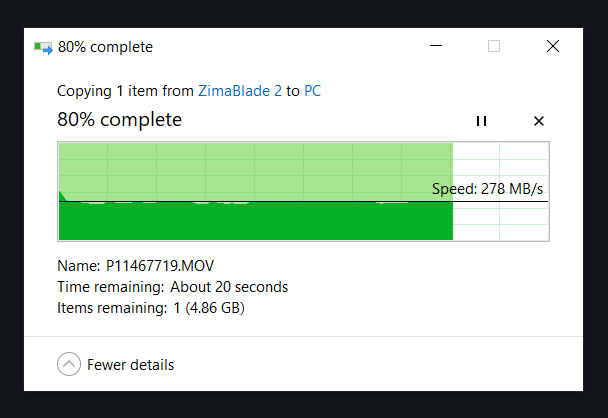Viewport: 608px width, 418px height.
Task: Click the dark green filled graph portion
Action: [x=250, y=222]
